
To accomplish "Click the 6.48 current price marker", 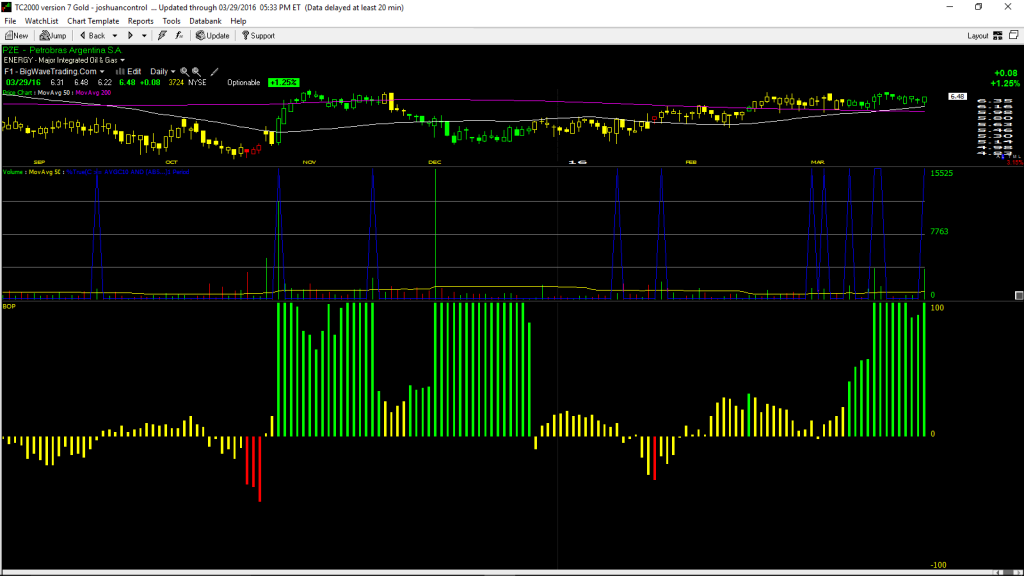I will coord(957,97).
